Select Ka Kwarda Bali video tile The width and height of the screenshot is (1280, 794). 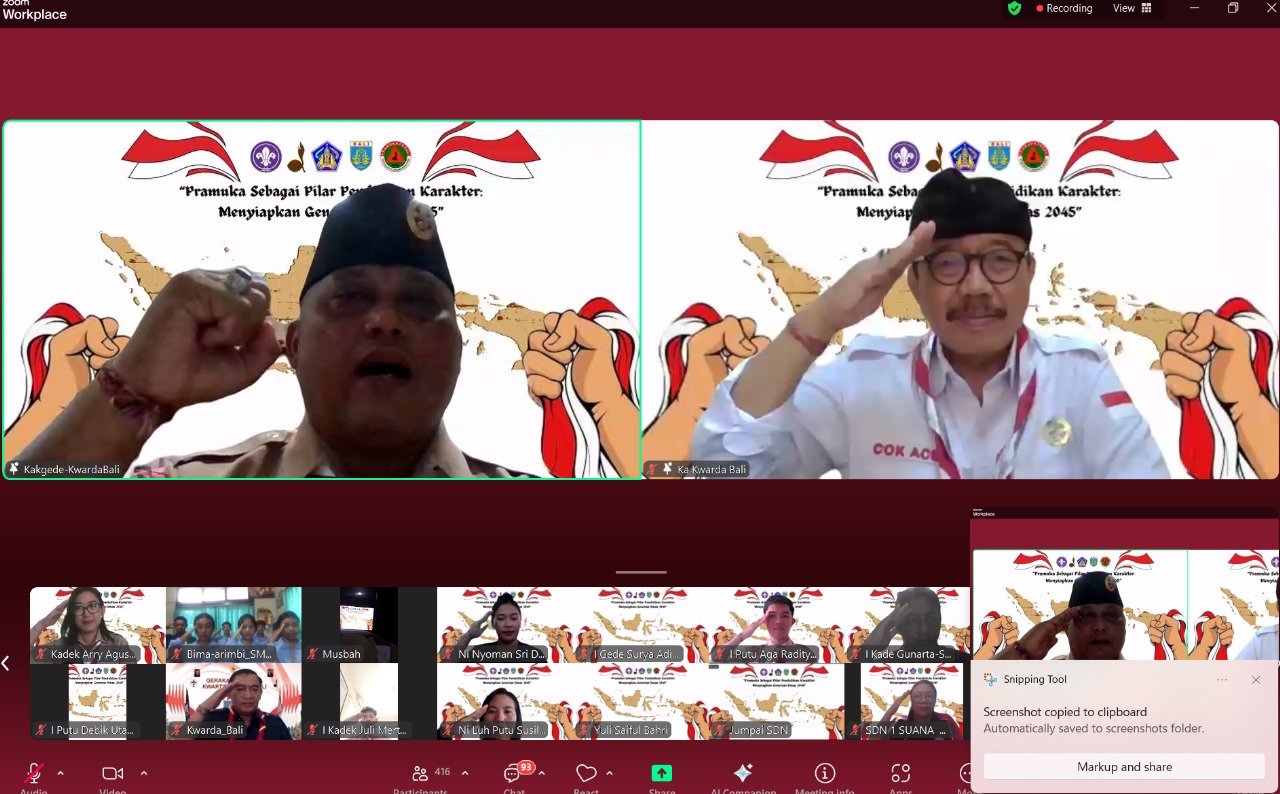960,300
